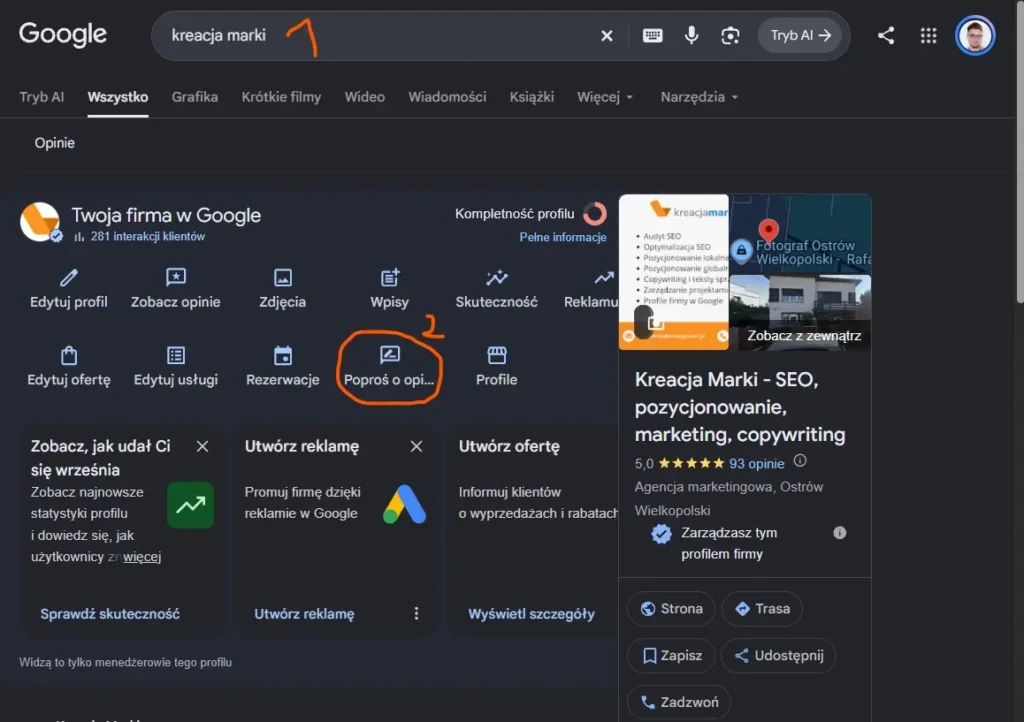
Task: Open Edytuj ofertę shopping bag shortcut
Action: click(x=69, y=366)
